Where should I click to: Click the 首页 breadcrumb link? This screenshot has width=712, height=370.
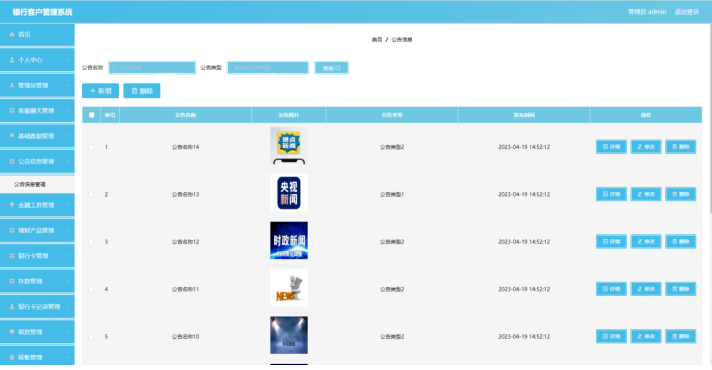(x=377, y=40)
